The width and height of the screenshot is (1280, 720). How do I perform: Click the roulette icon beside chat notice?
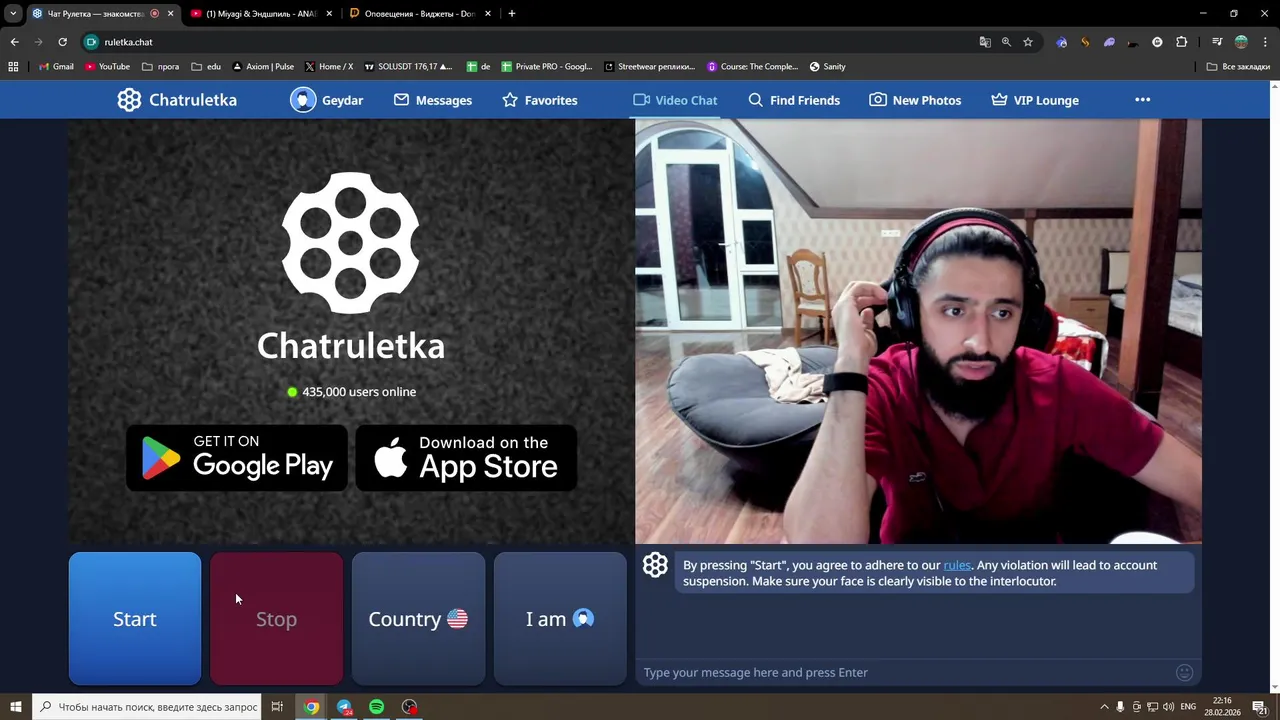tap(655, 565)
